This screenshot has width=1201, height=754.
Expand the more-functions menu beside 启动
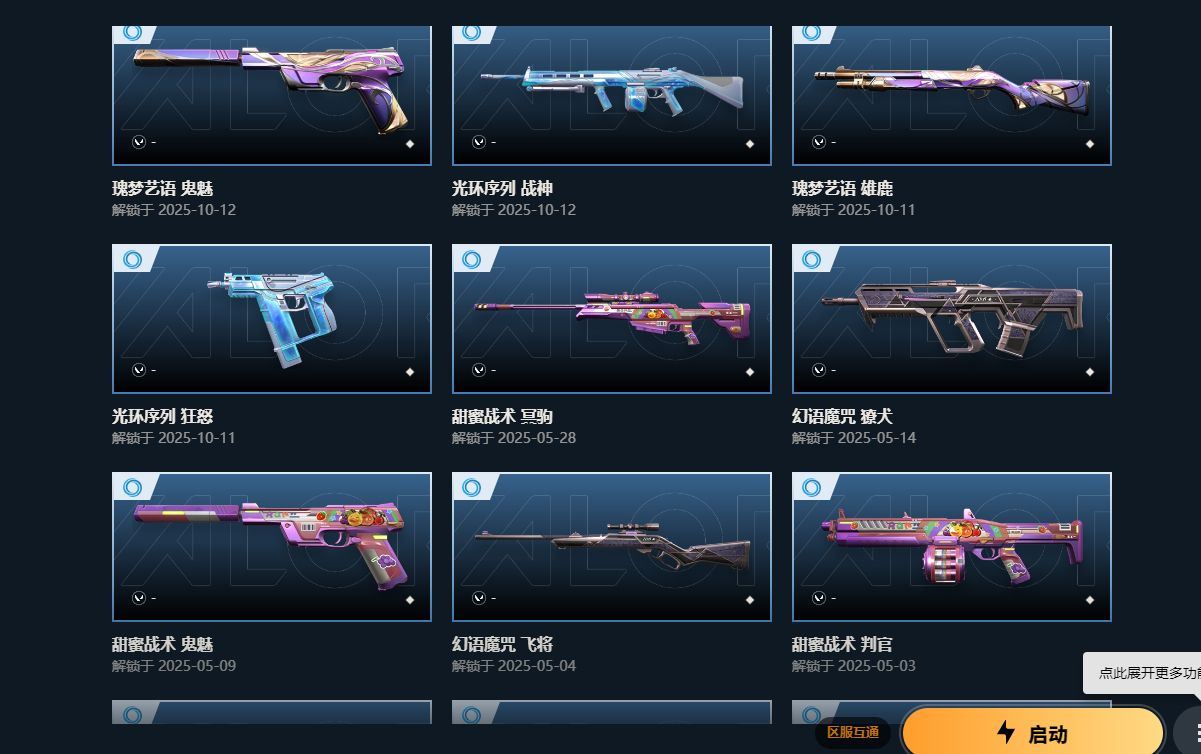pyautogui.click(x=1190, y=731)
